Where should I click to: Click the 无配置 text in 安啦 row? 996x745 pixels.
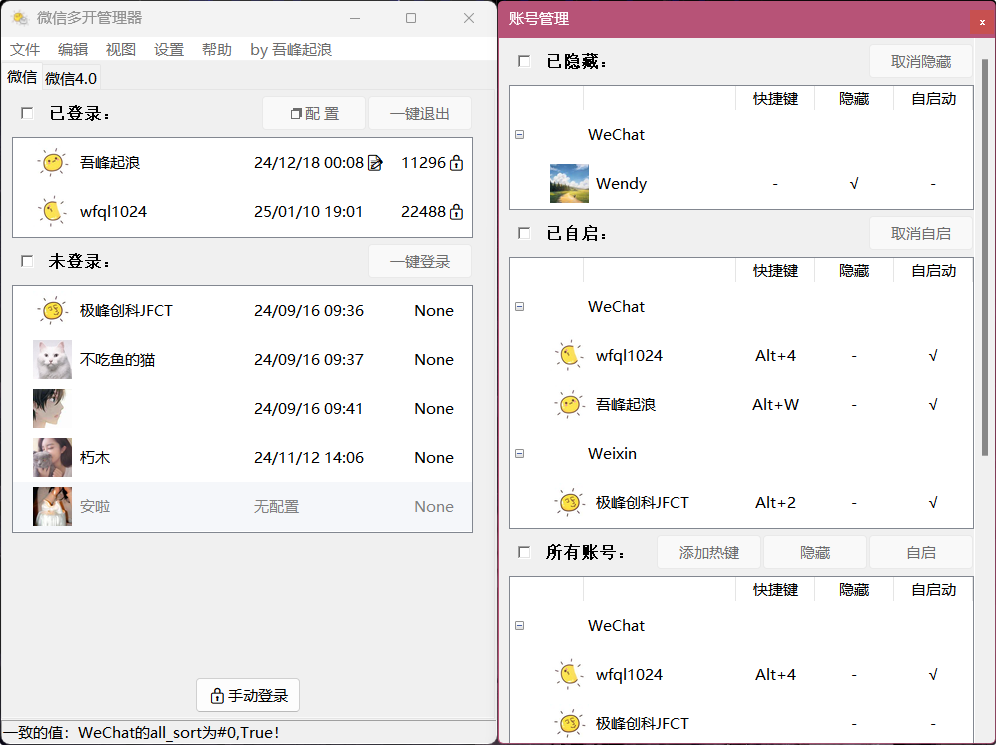[276, 507]
